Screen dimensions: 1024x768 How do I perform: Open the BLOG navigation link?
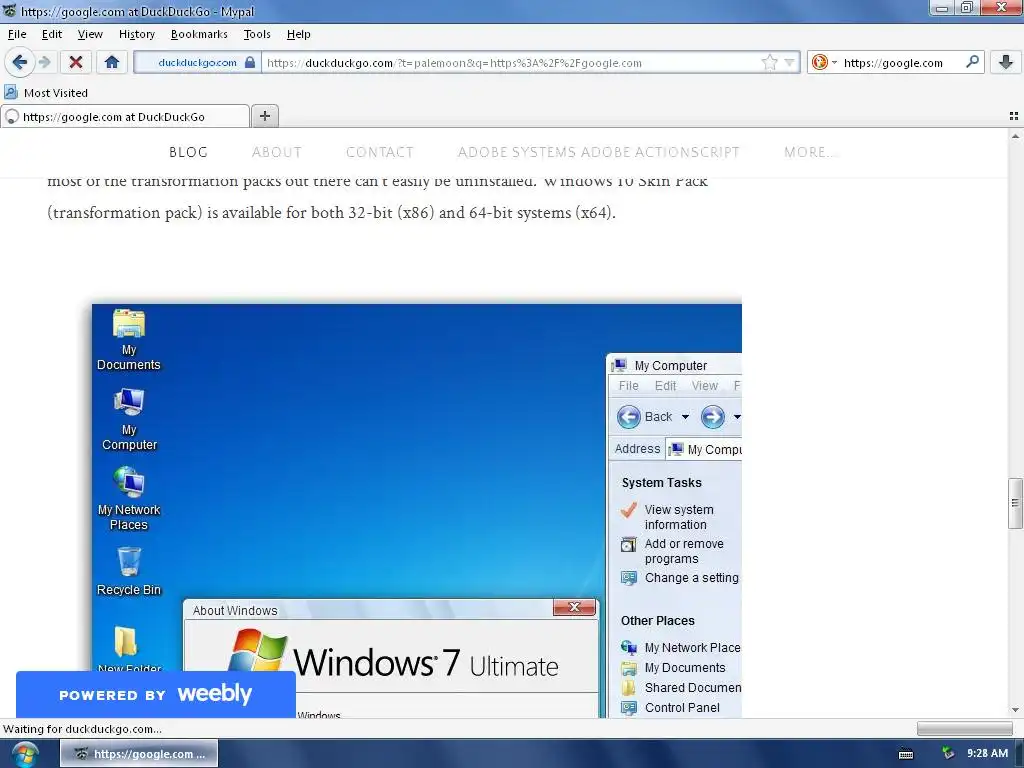(x=188, y=152)
